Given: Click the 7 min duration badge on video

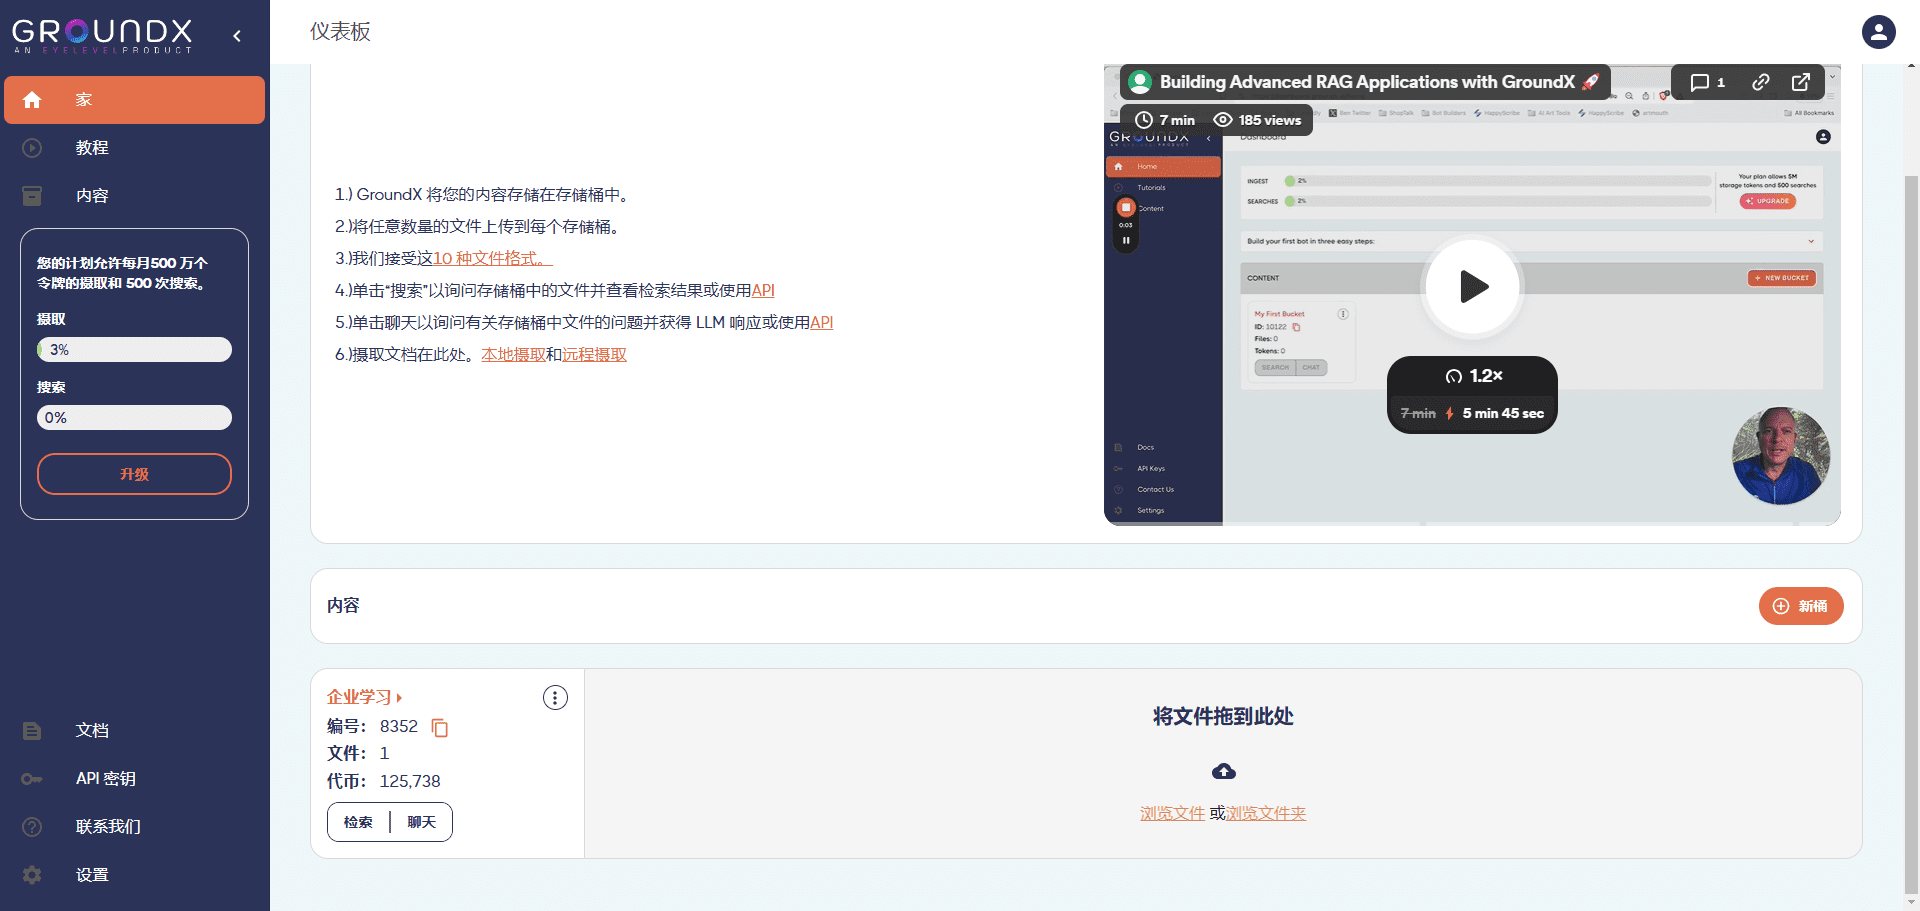Looking at the screenshot, I should [1165, 120].
